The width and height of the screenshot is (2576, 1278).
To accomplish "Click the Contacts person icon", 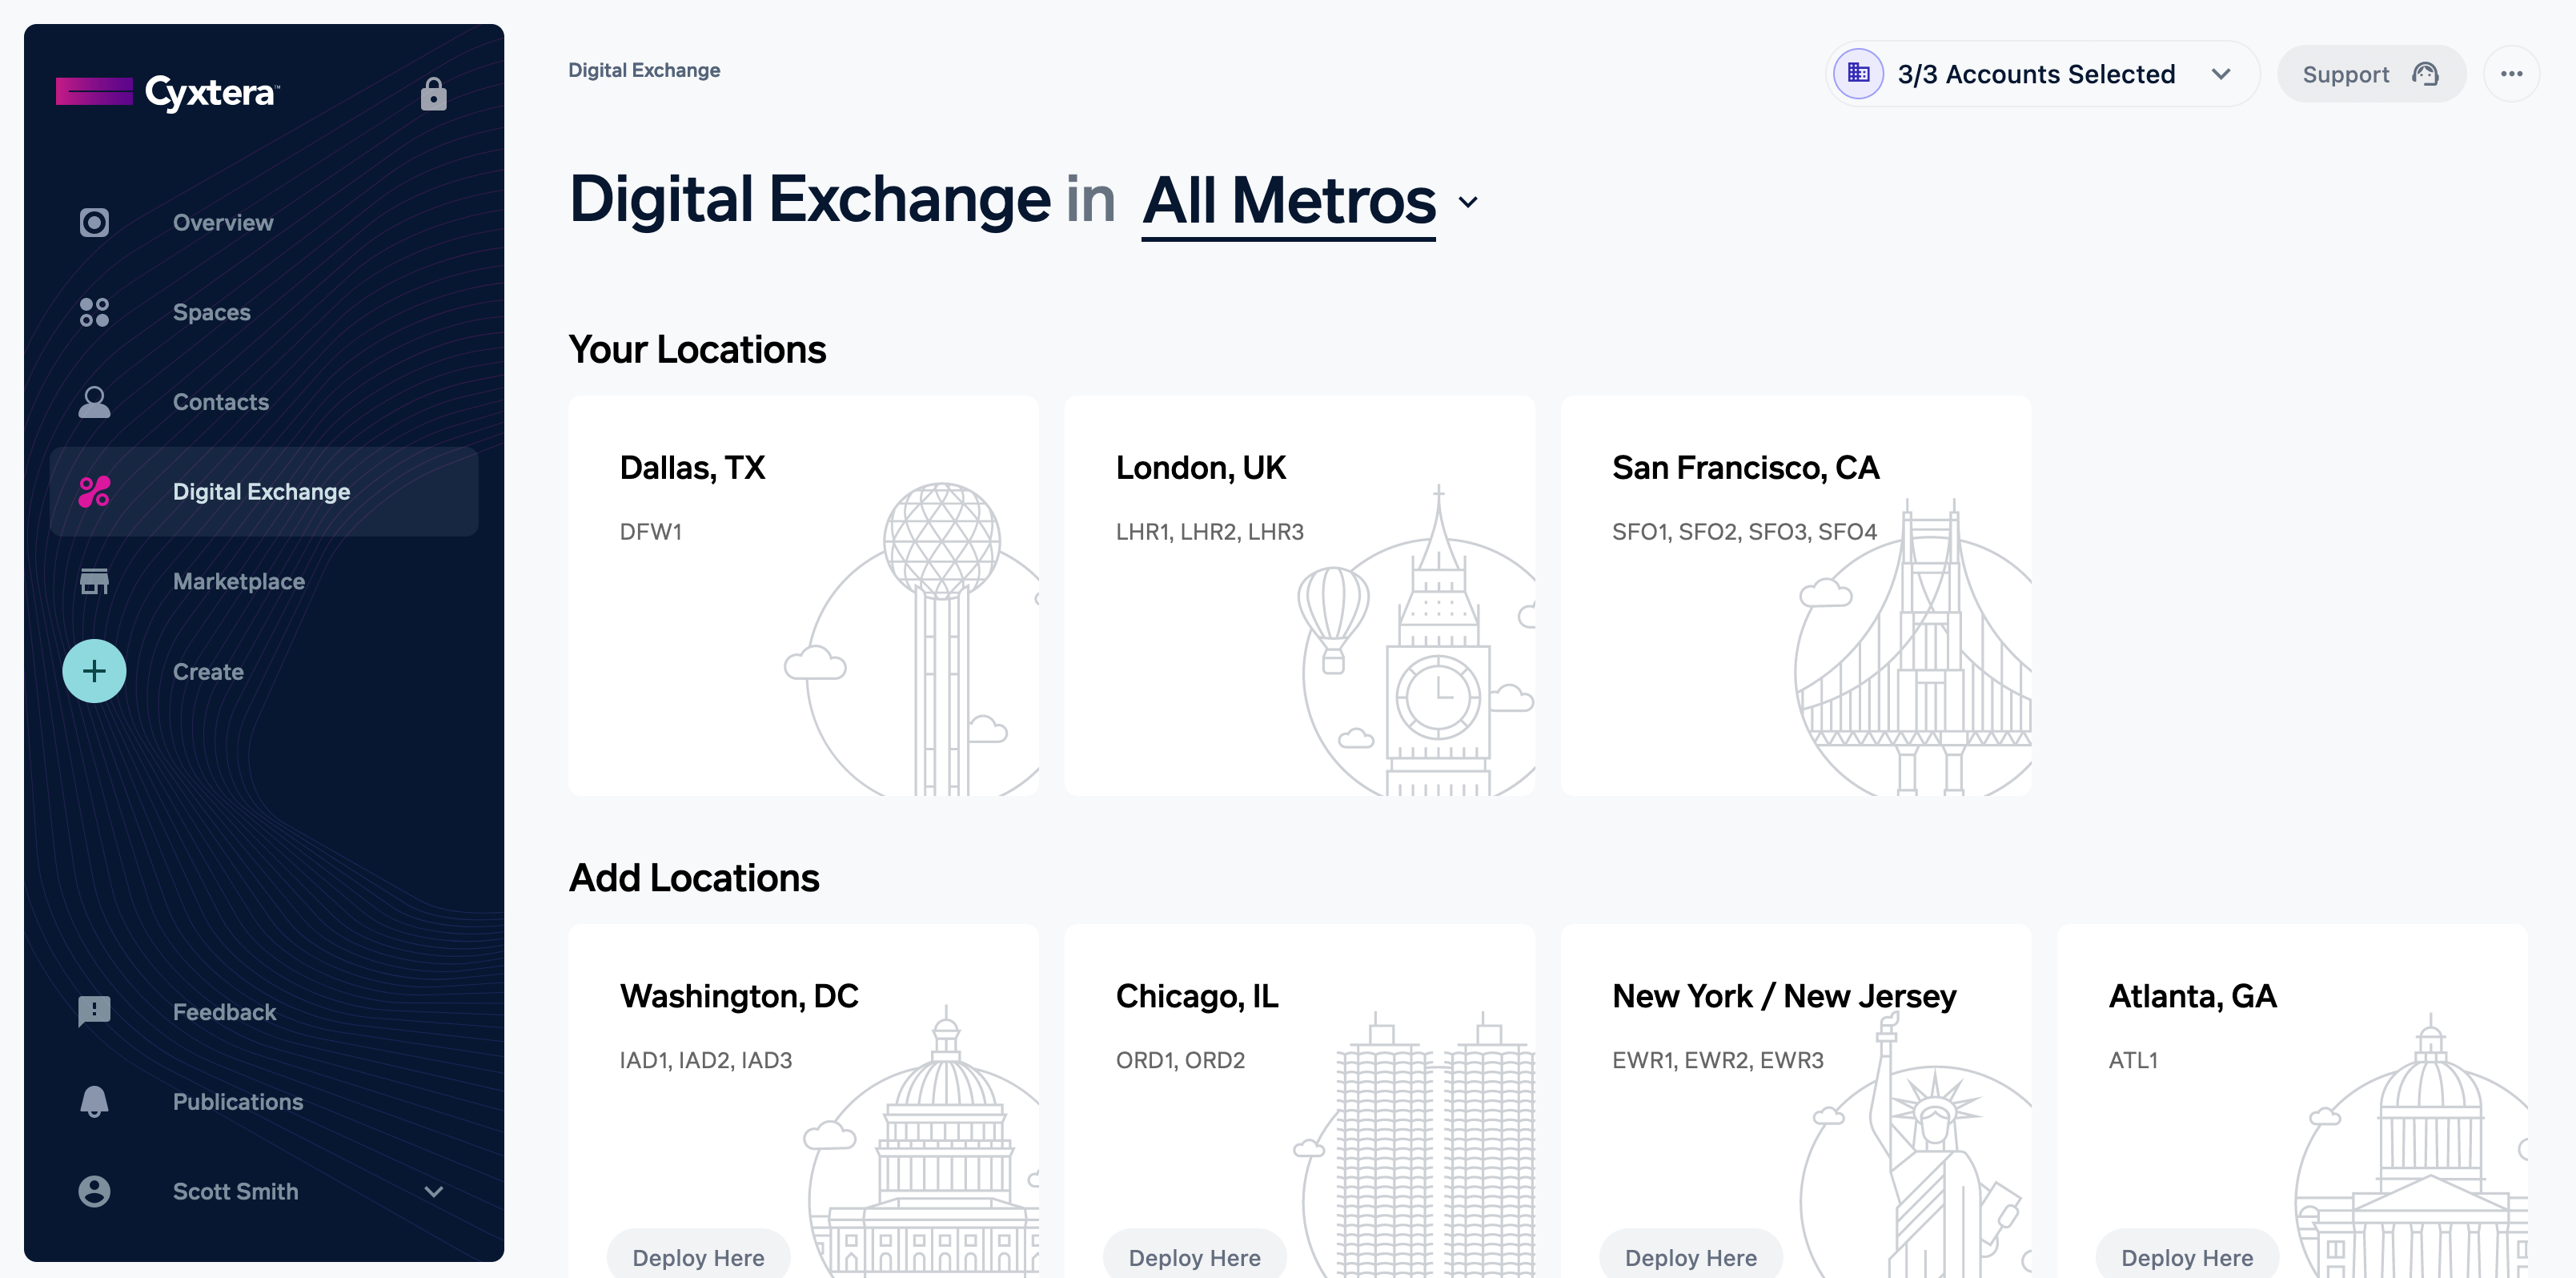I will tap(94, 402).
